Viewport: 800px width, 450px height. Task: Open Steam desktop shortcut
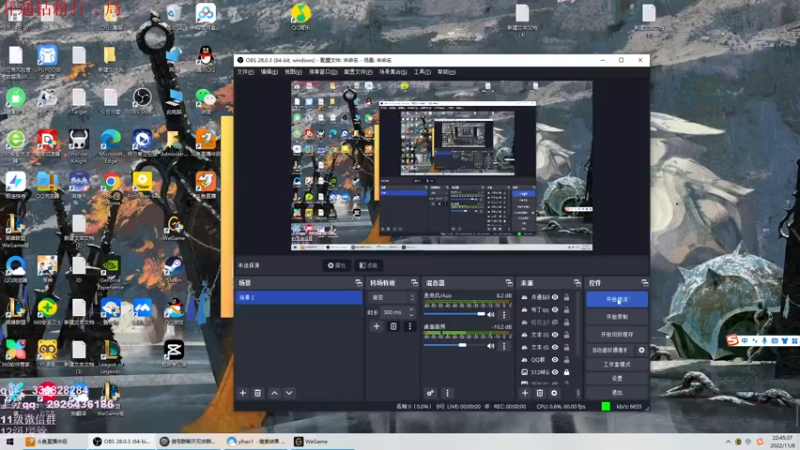(173, 270)
